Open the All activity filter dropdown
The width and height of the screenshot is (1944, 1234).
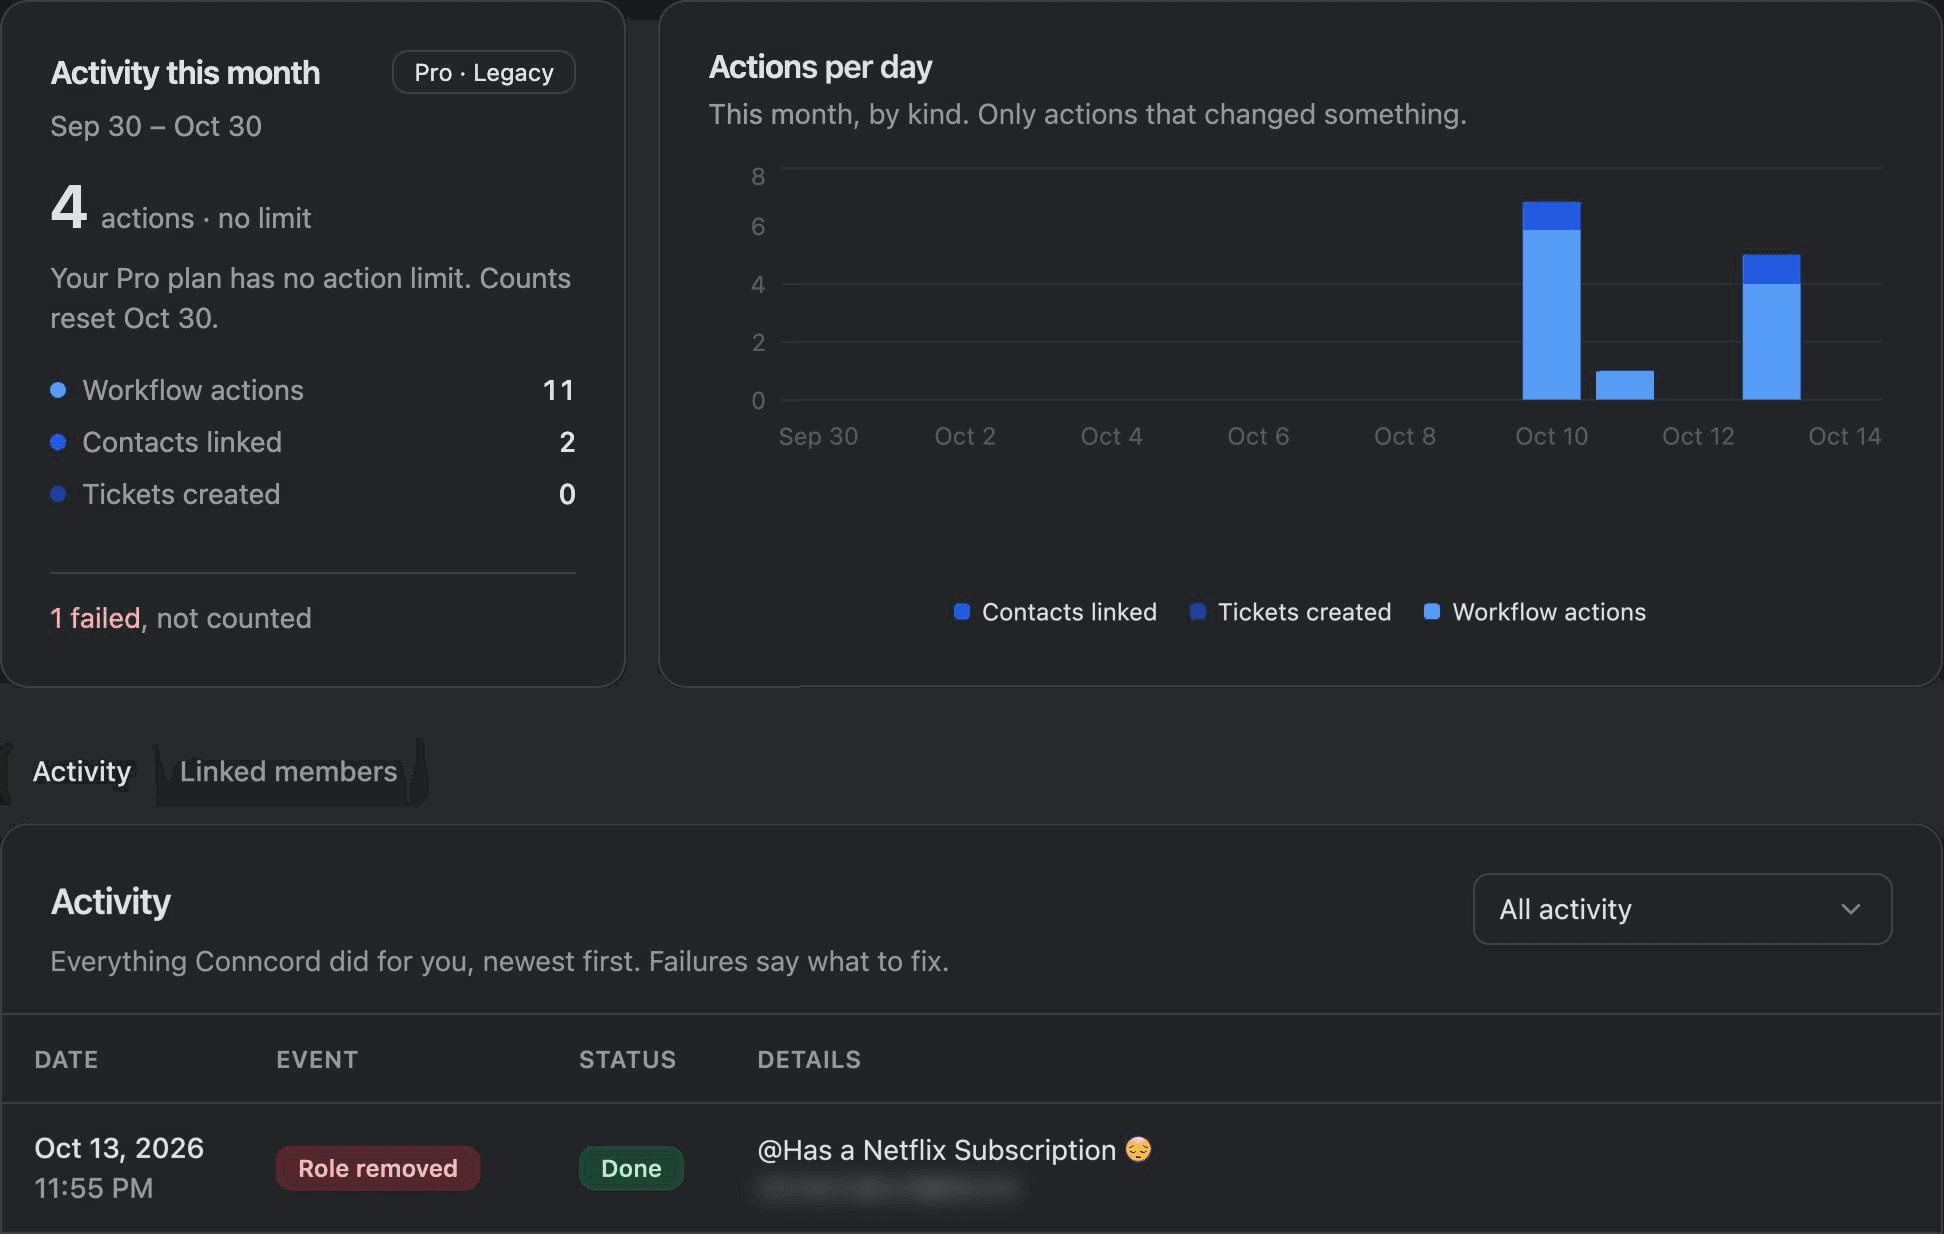(1682, 909)
